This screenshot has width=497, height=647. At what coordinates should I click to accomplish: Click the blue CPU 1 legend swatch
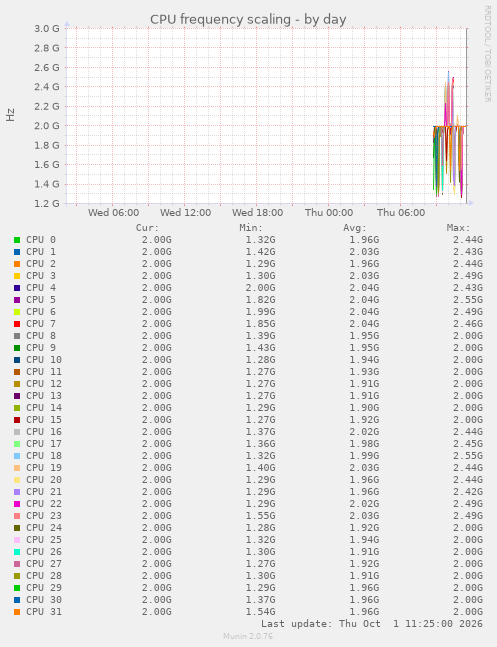[x=17, y=252]
